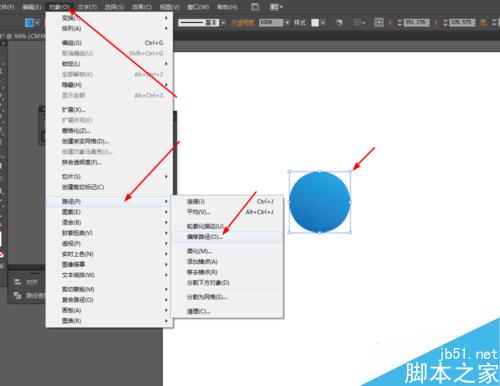
Task: Click the Bridge icon beside Help menu
Action: pos(255,7)
